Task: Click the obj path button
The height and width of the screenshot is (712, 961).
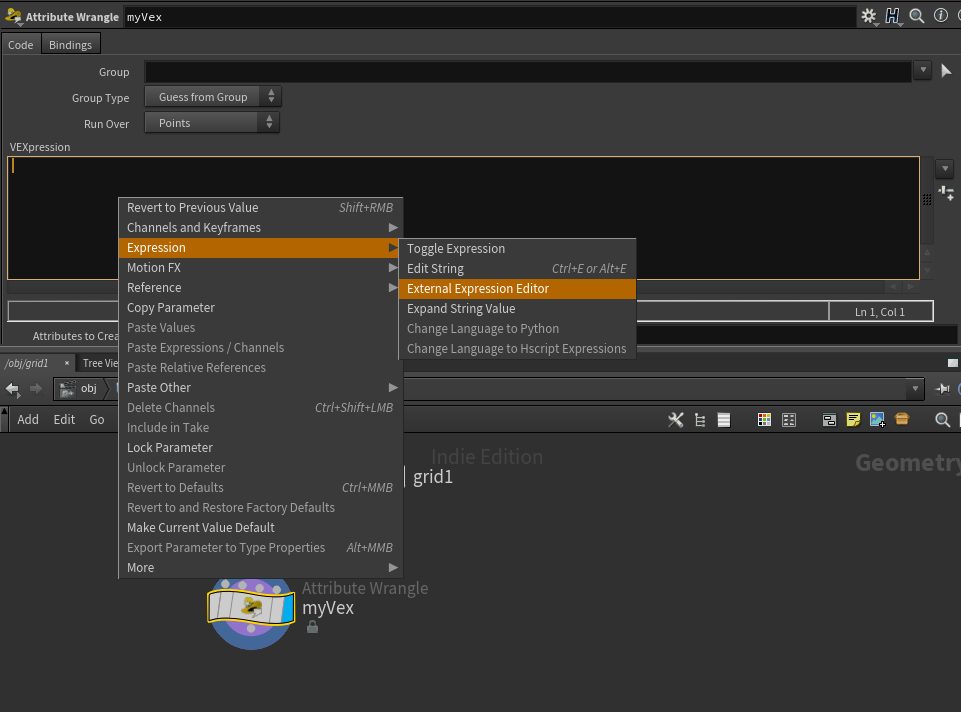Action: point(80,389)
